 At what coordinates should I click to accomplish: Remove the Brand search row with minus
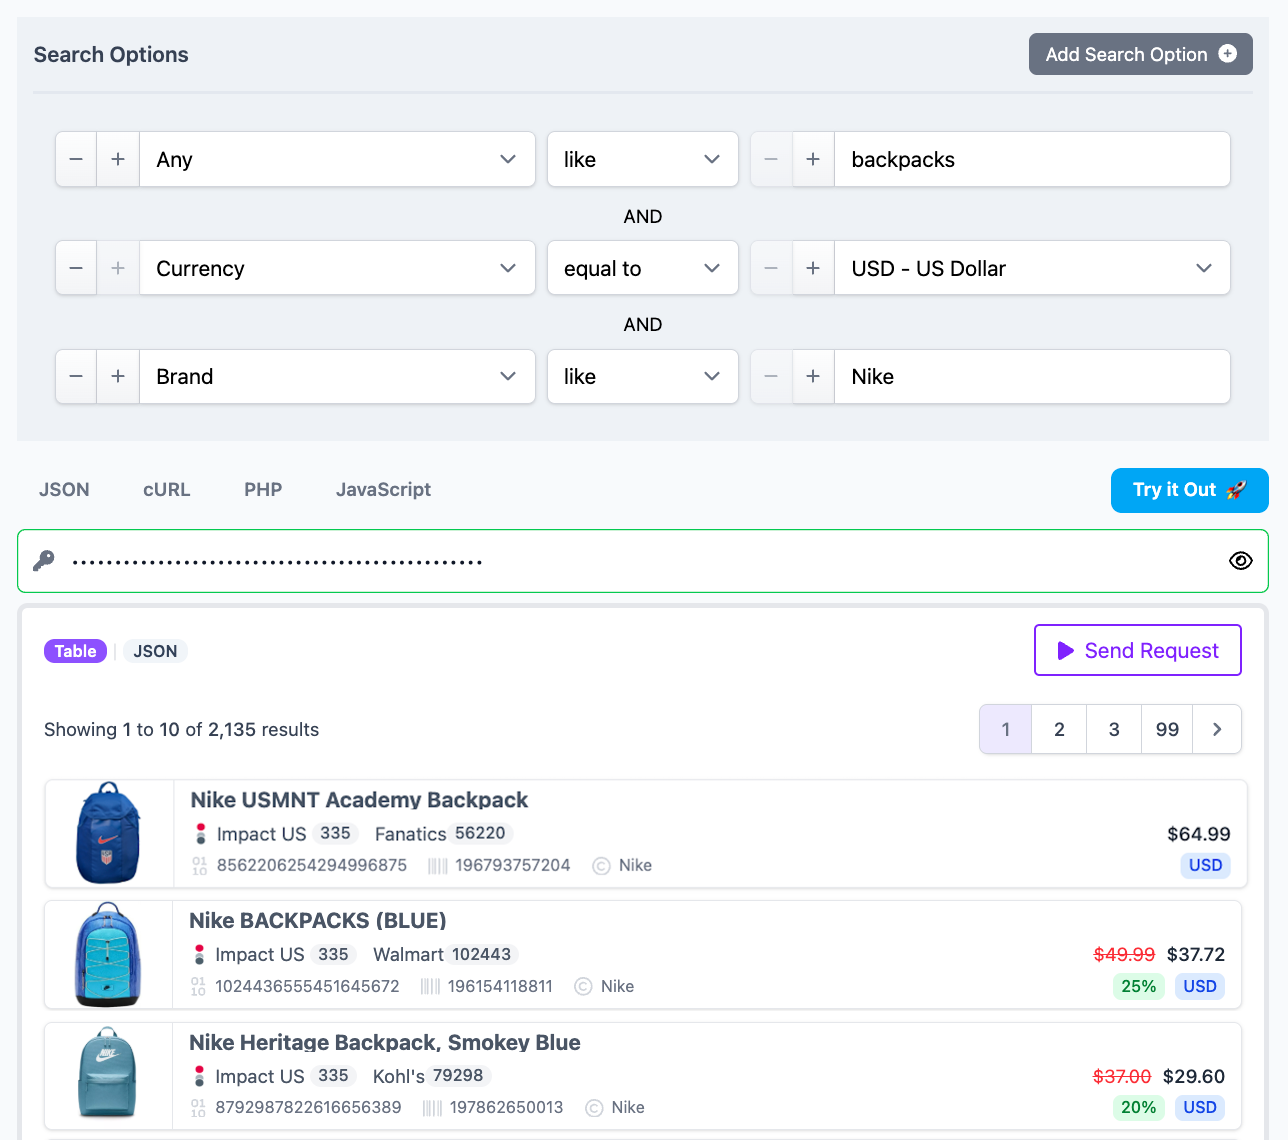pos(76,376)
